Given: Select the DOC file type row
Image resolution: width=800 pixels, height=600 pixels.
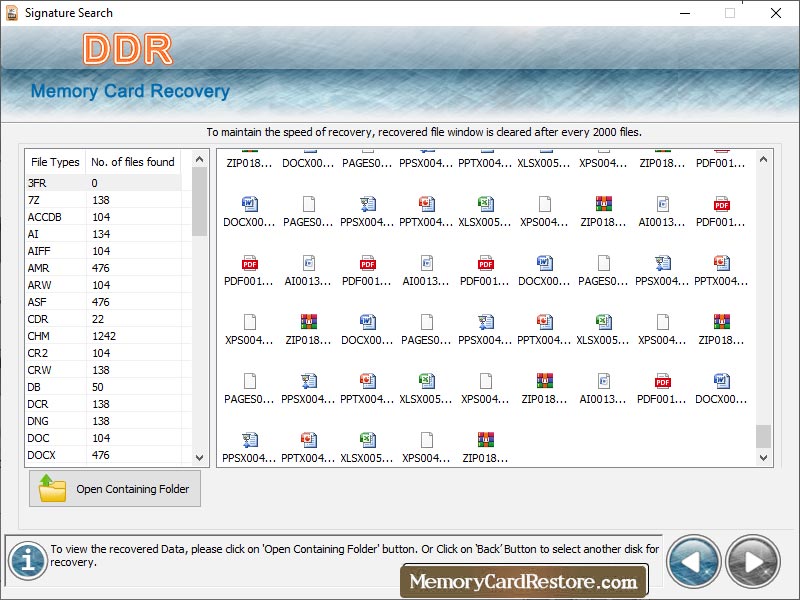Looking at the screenshot, I should coord(104,438).
